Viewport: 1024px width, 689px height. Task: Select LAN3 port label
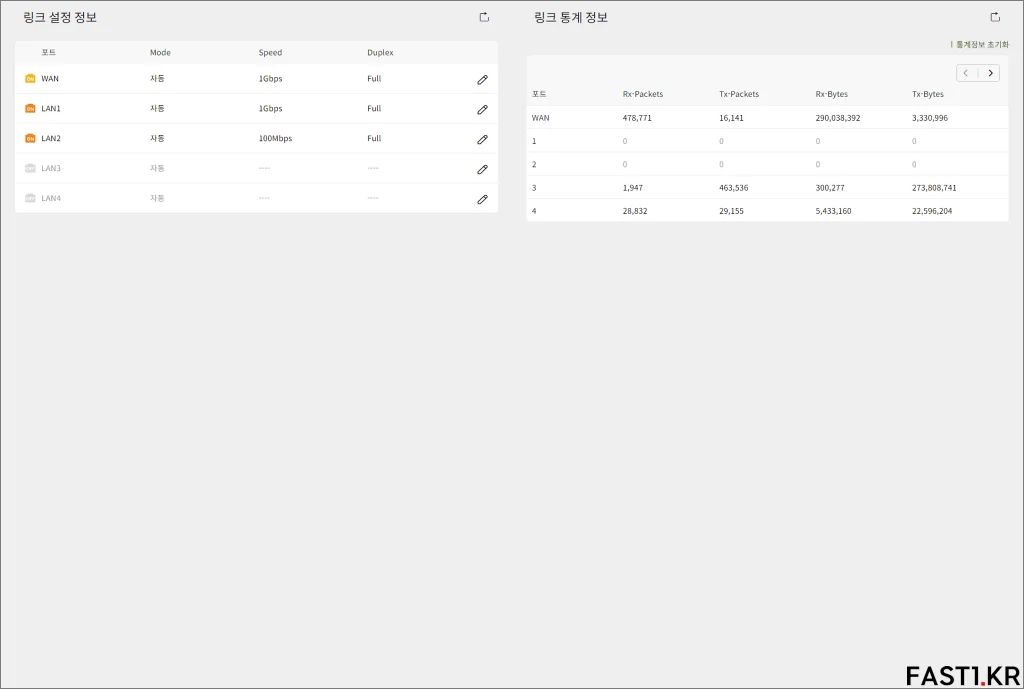pos(51,168)
